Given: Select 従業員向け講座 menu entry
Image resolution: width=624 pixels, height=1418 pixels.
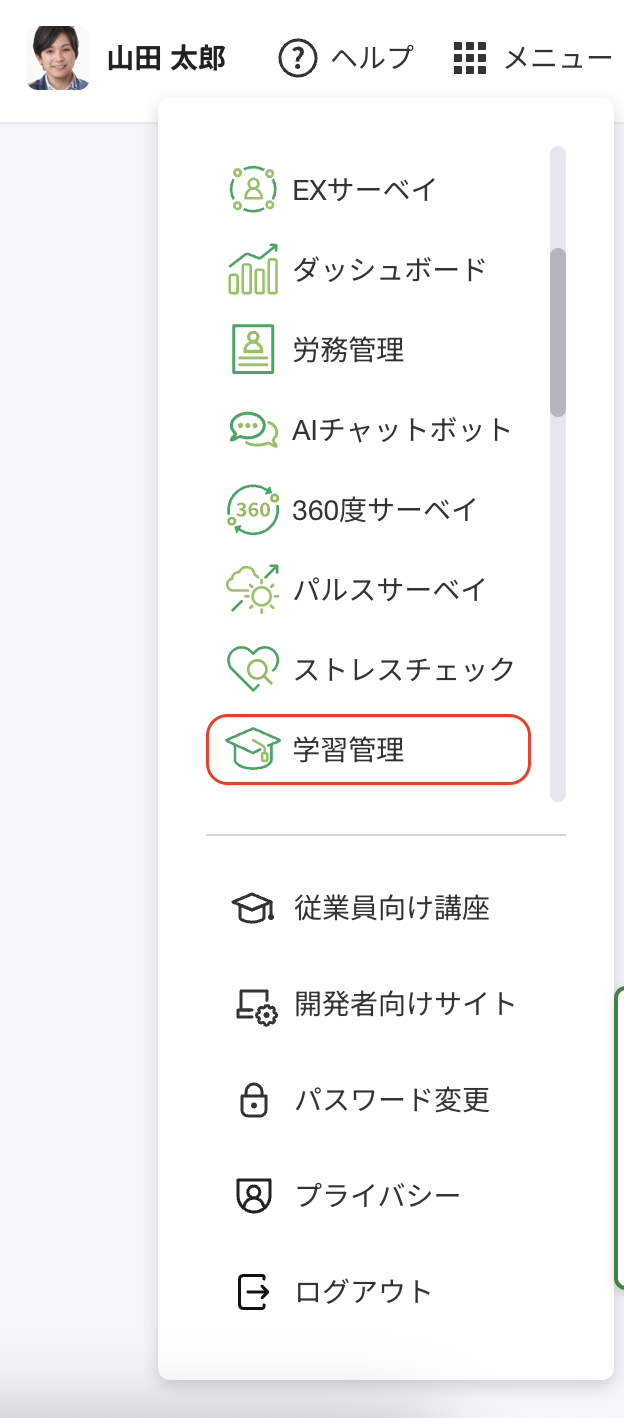Looking at the screenshot, I should click(x=392, y=908).
